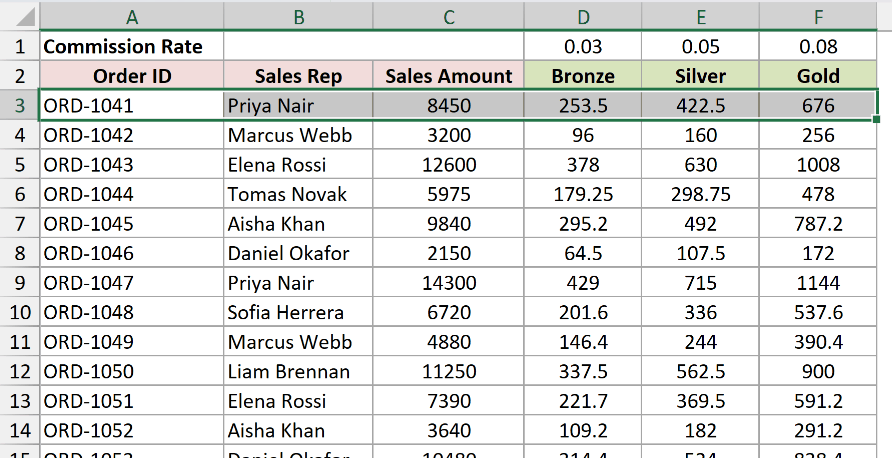892x458 pixels.
Task: Select column C header
Action: click(449, 17)
